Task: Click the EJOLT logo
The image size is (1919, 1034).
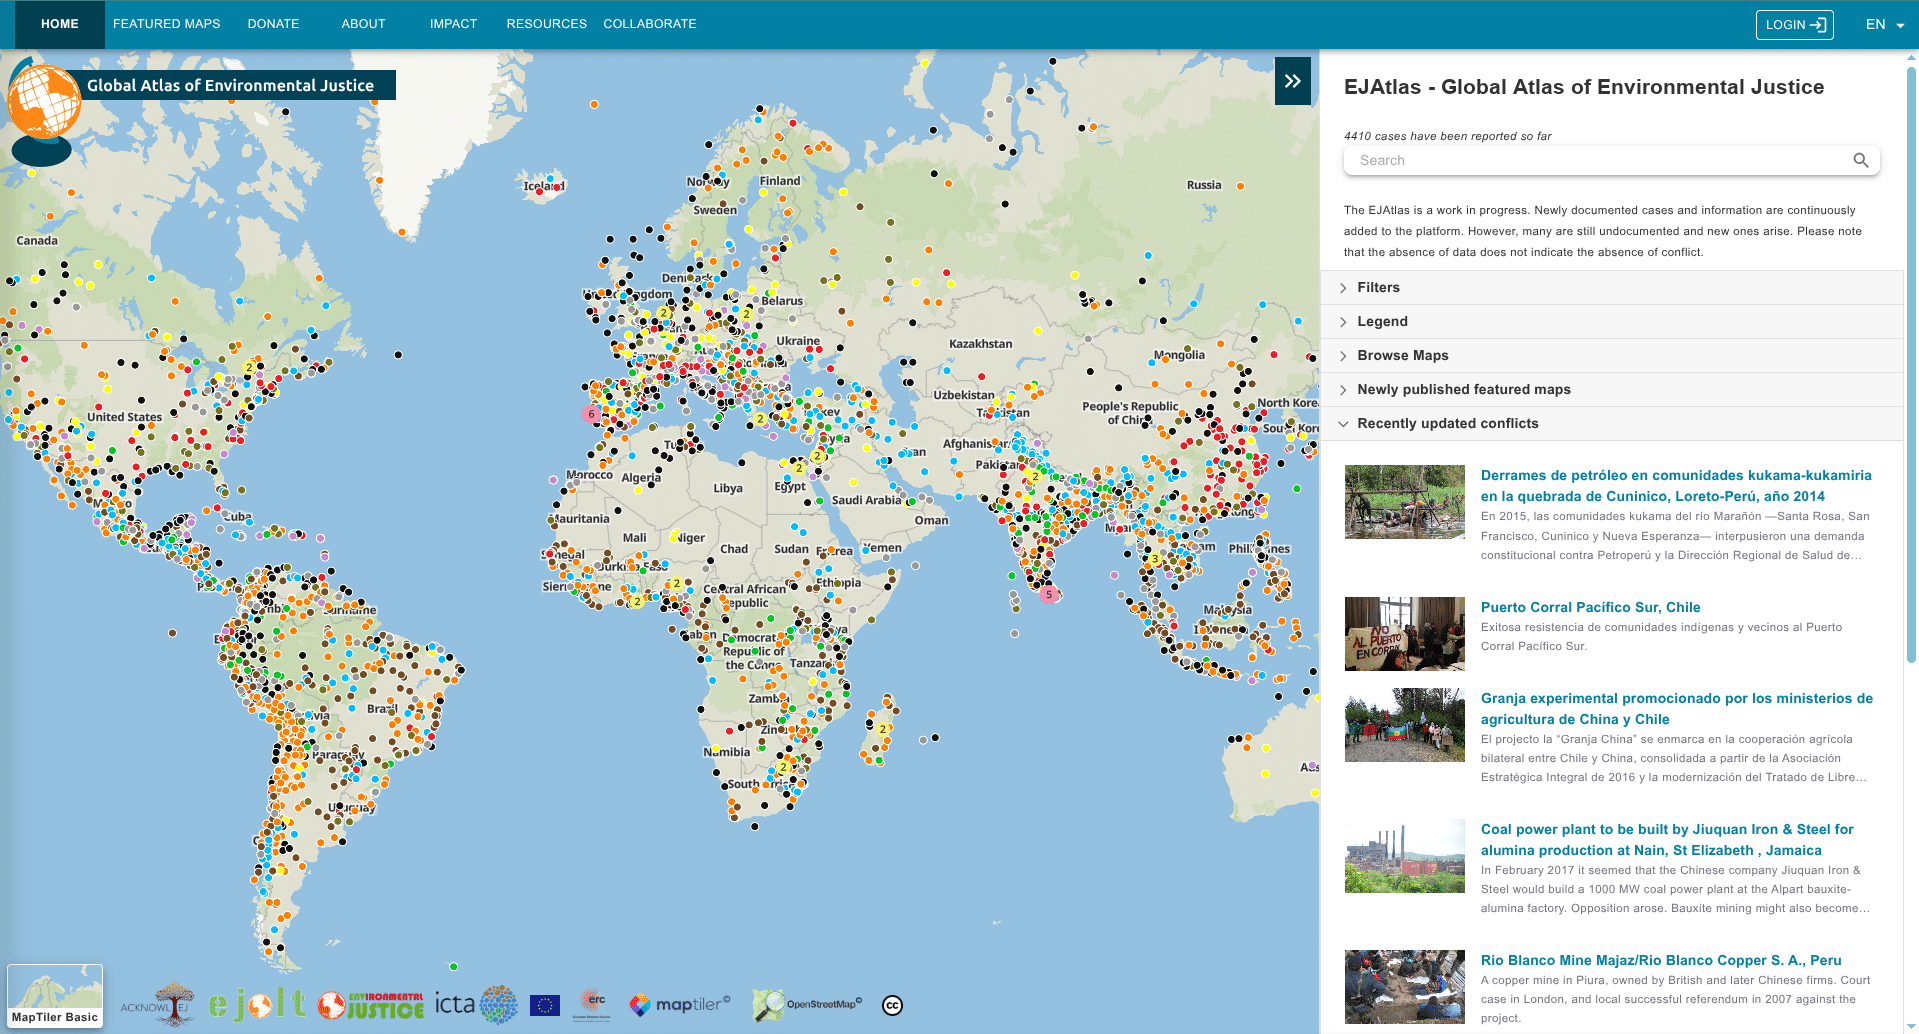Action: [257, 1004]
